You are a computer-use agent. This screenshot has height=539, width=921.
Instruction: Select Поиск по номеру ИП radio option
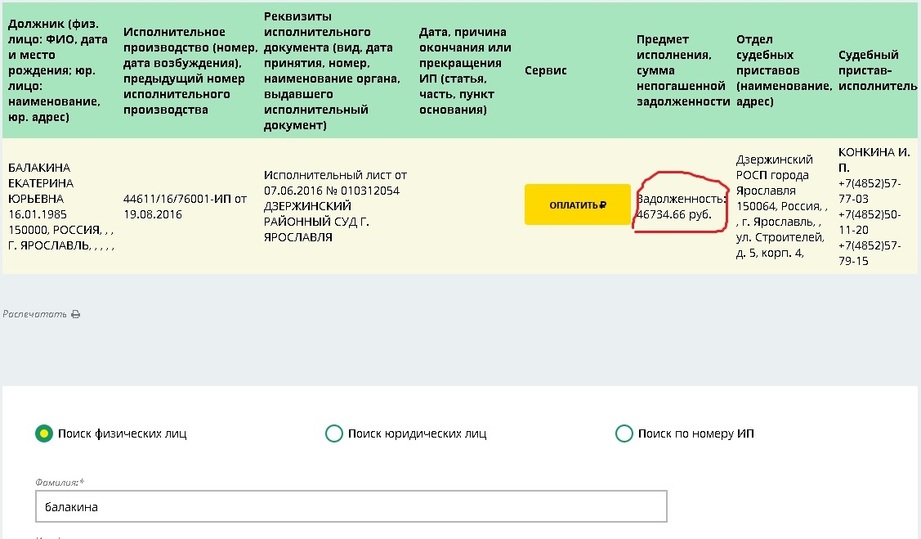coord(624,434)
